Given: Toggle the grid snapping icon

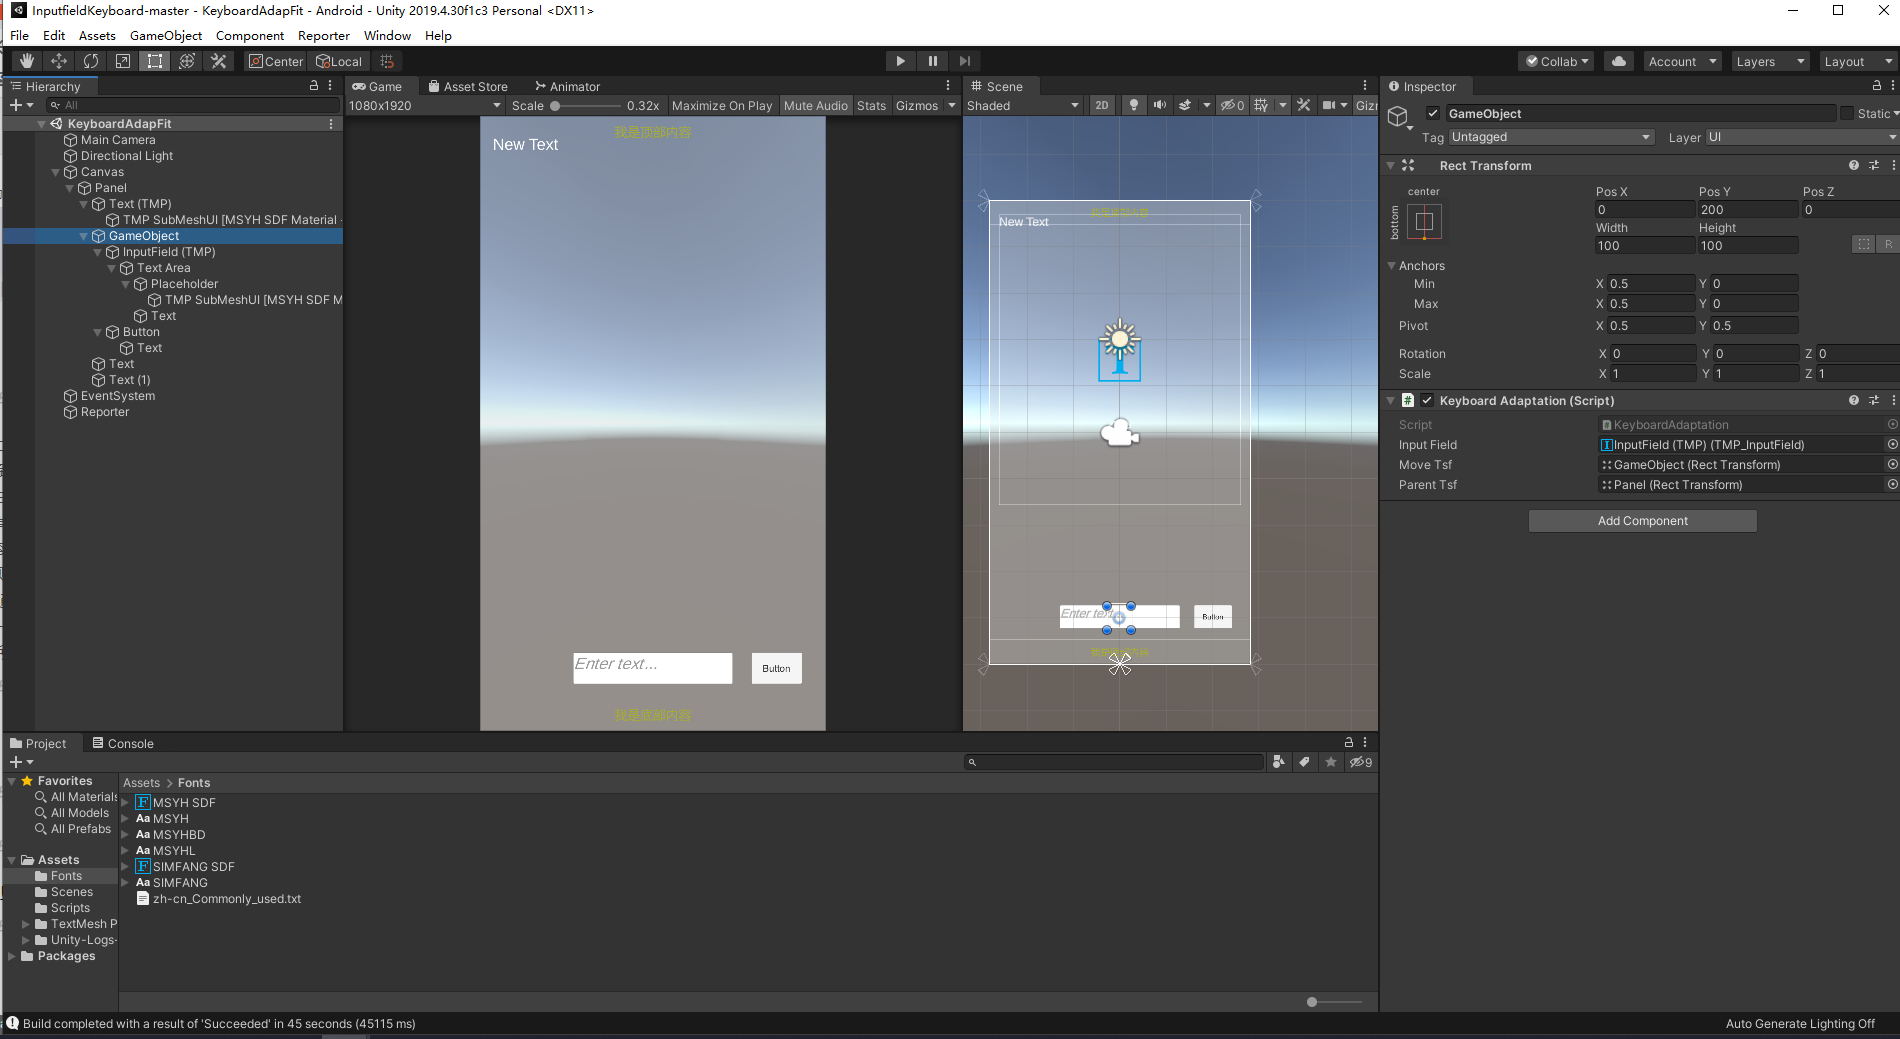Looking at the screenshot, I should pyautogui.click(x=388, y=61).
